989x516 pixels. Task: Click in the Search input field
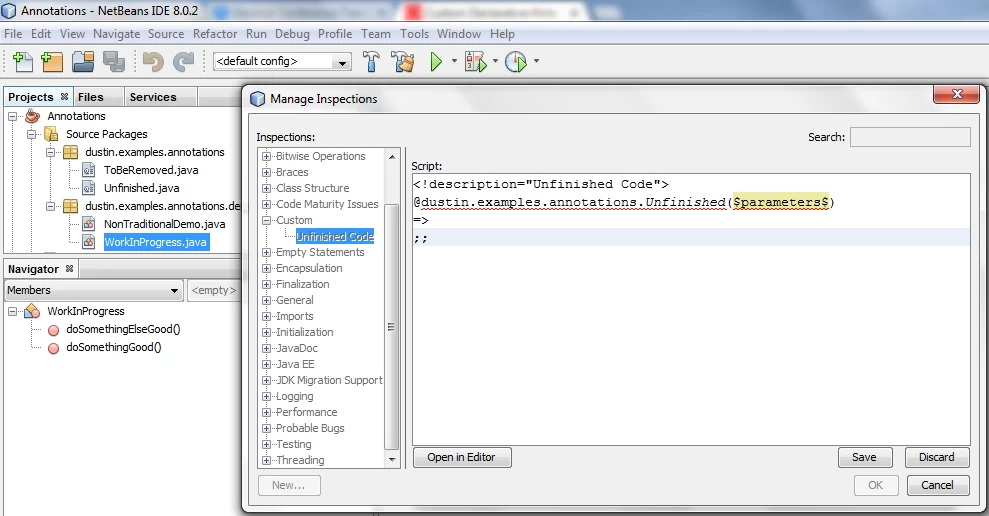click(910, 137)
